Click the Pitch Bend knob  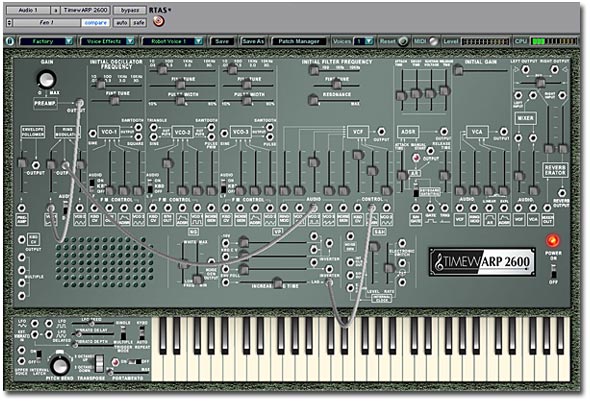tap(60, 365)
